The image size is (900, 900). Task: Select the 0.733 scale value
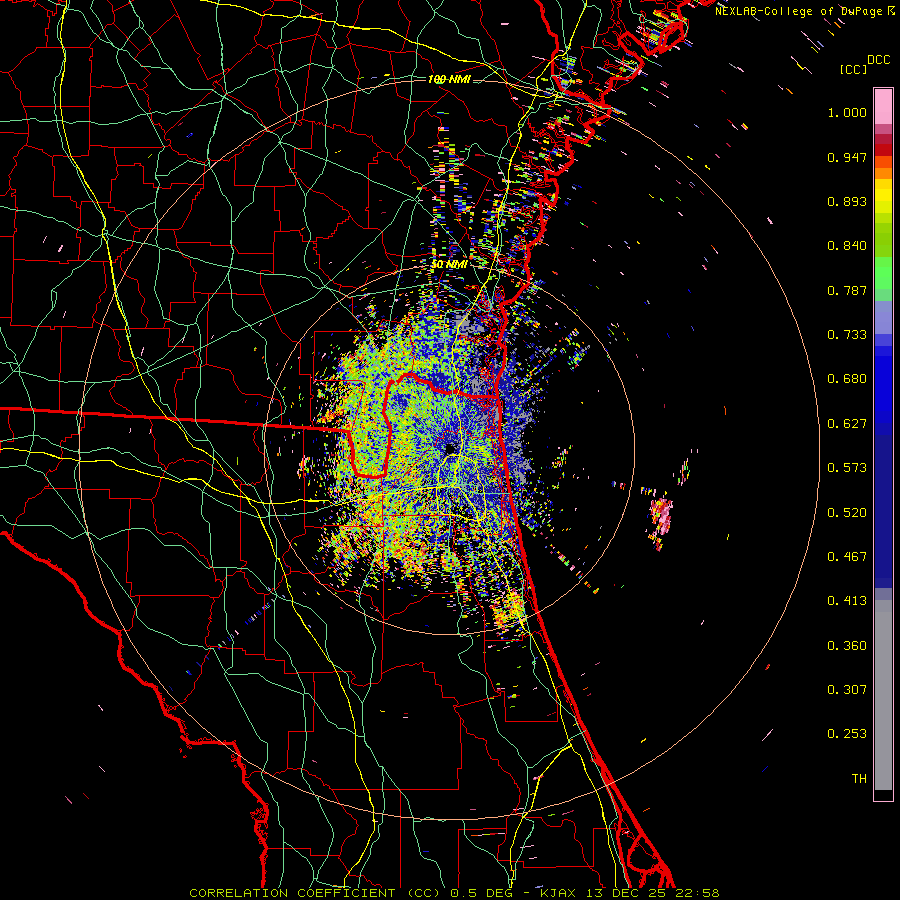pos(847,335)
